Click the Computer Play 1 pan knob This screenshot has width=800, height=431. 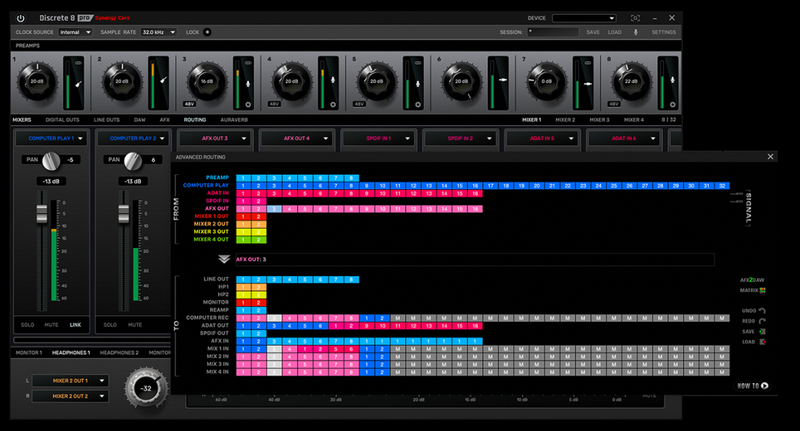click(x=51, y=161)
